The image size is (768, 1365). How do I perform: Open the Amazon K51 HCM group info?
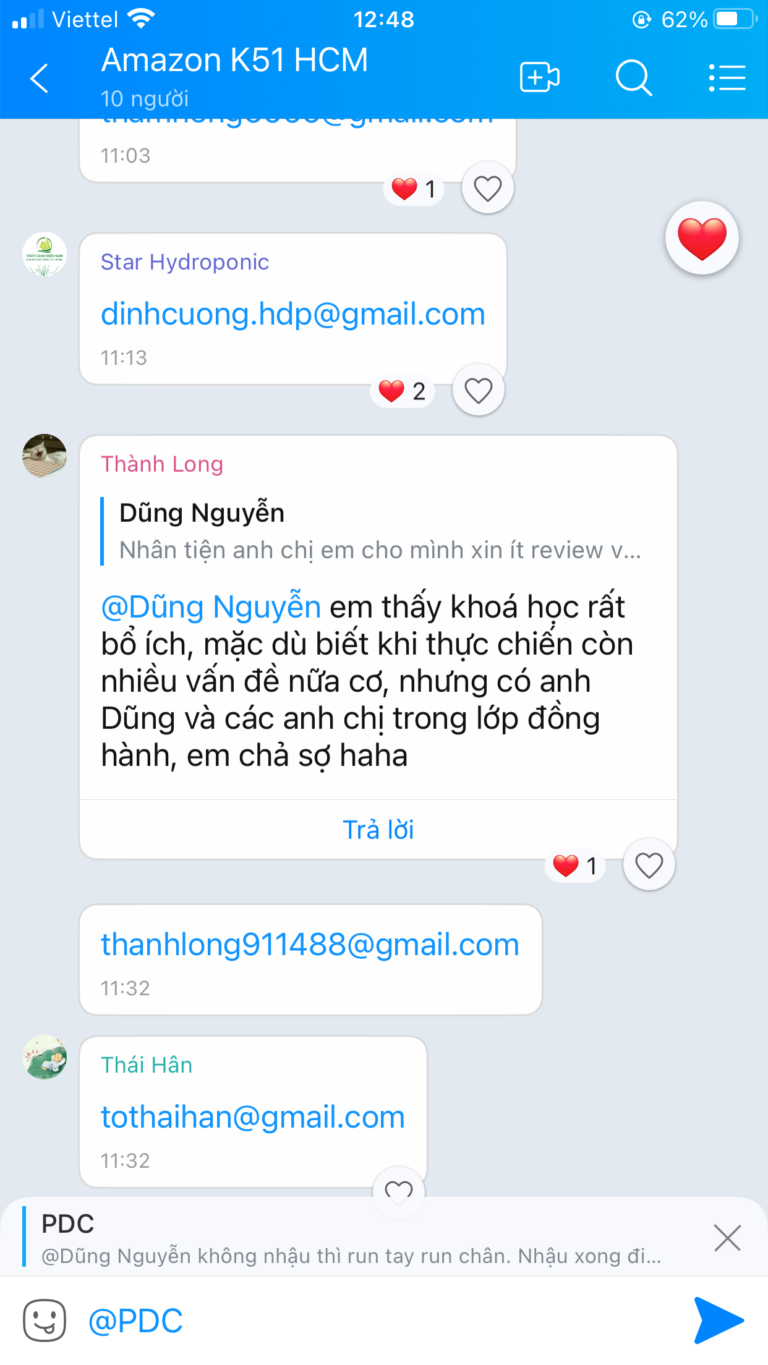pyautogui.click(x=235, y=60)
